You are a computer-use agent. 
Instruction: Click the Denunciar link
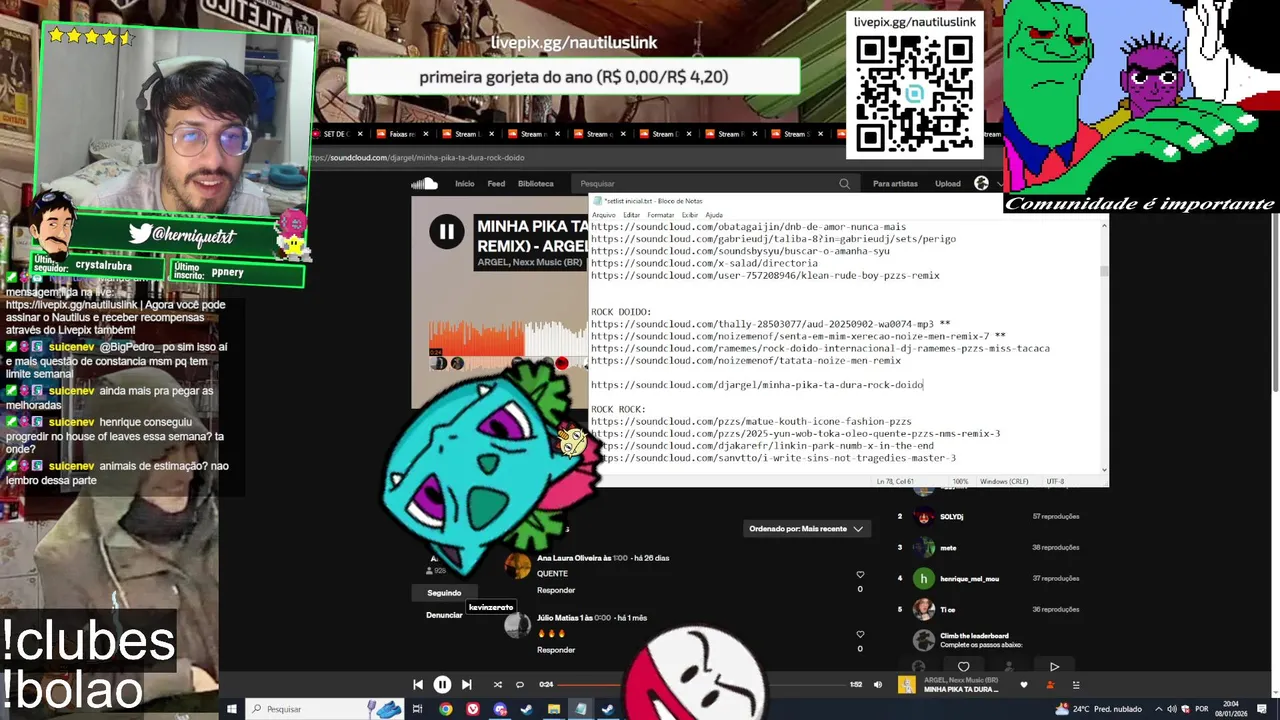tap(444, 615)
